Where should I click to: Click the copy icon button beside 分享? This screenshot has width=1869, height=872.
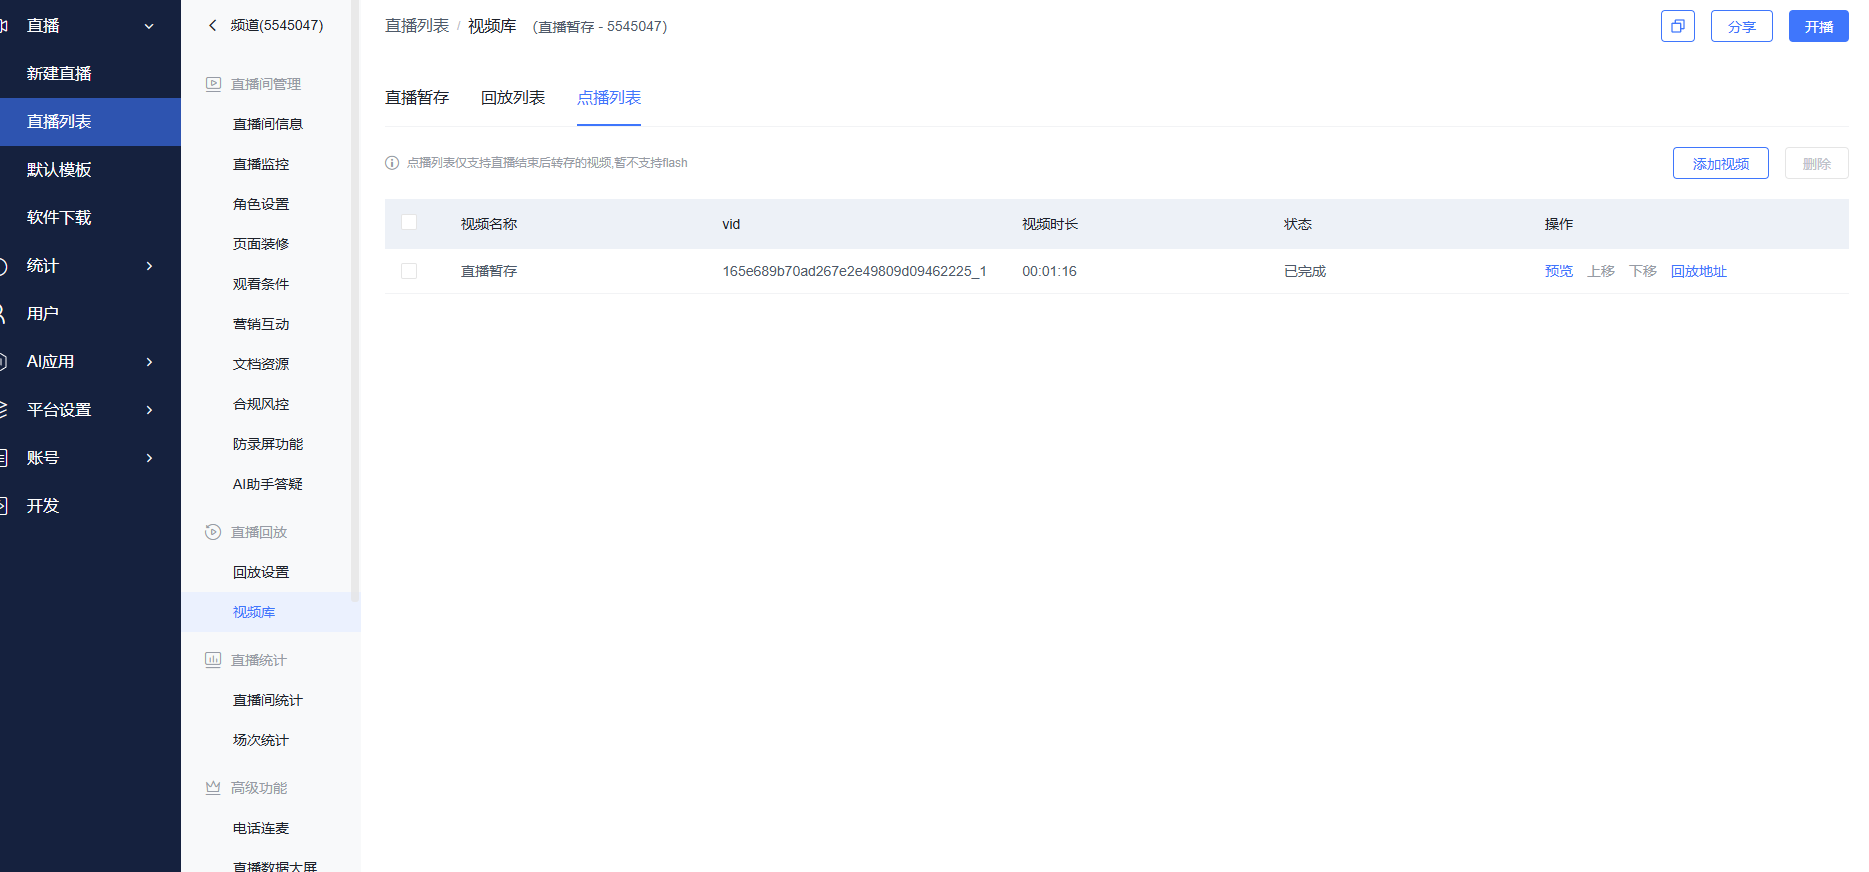click(x=1678, y=26)
